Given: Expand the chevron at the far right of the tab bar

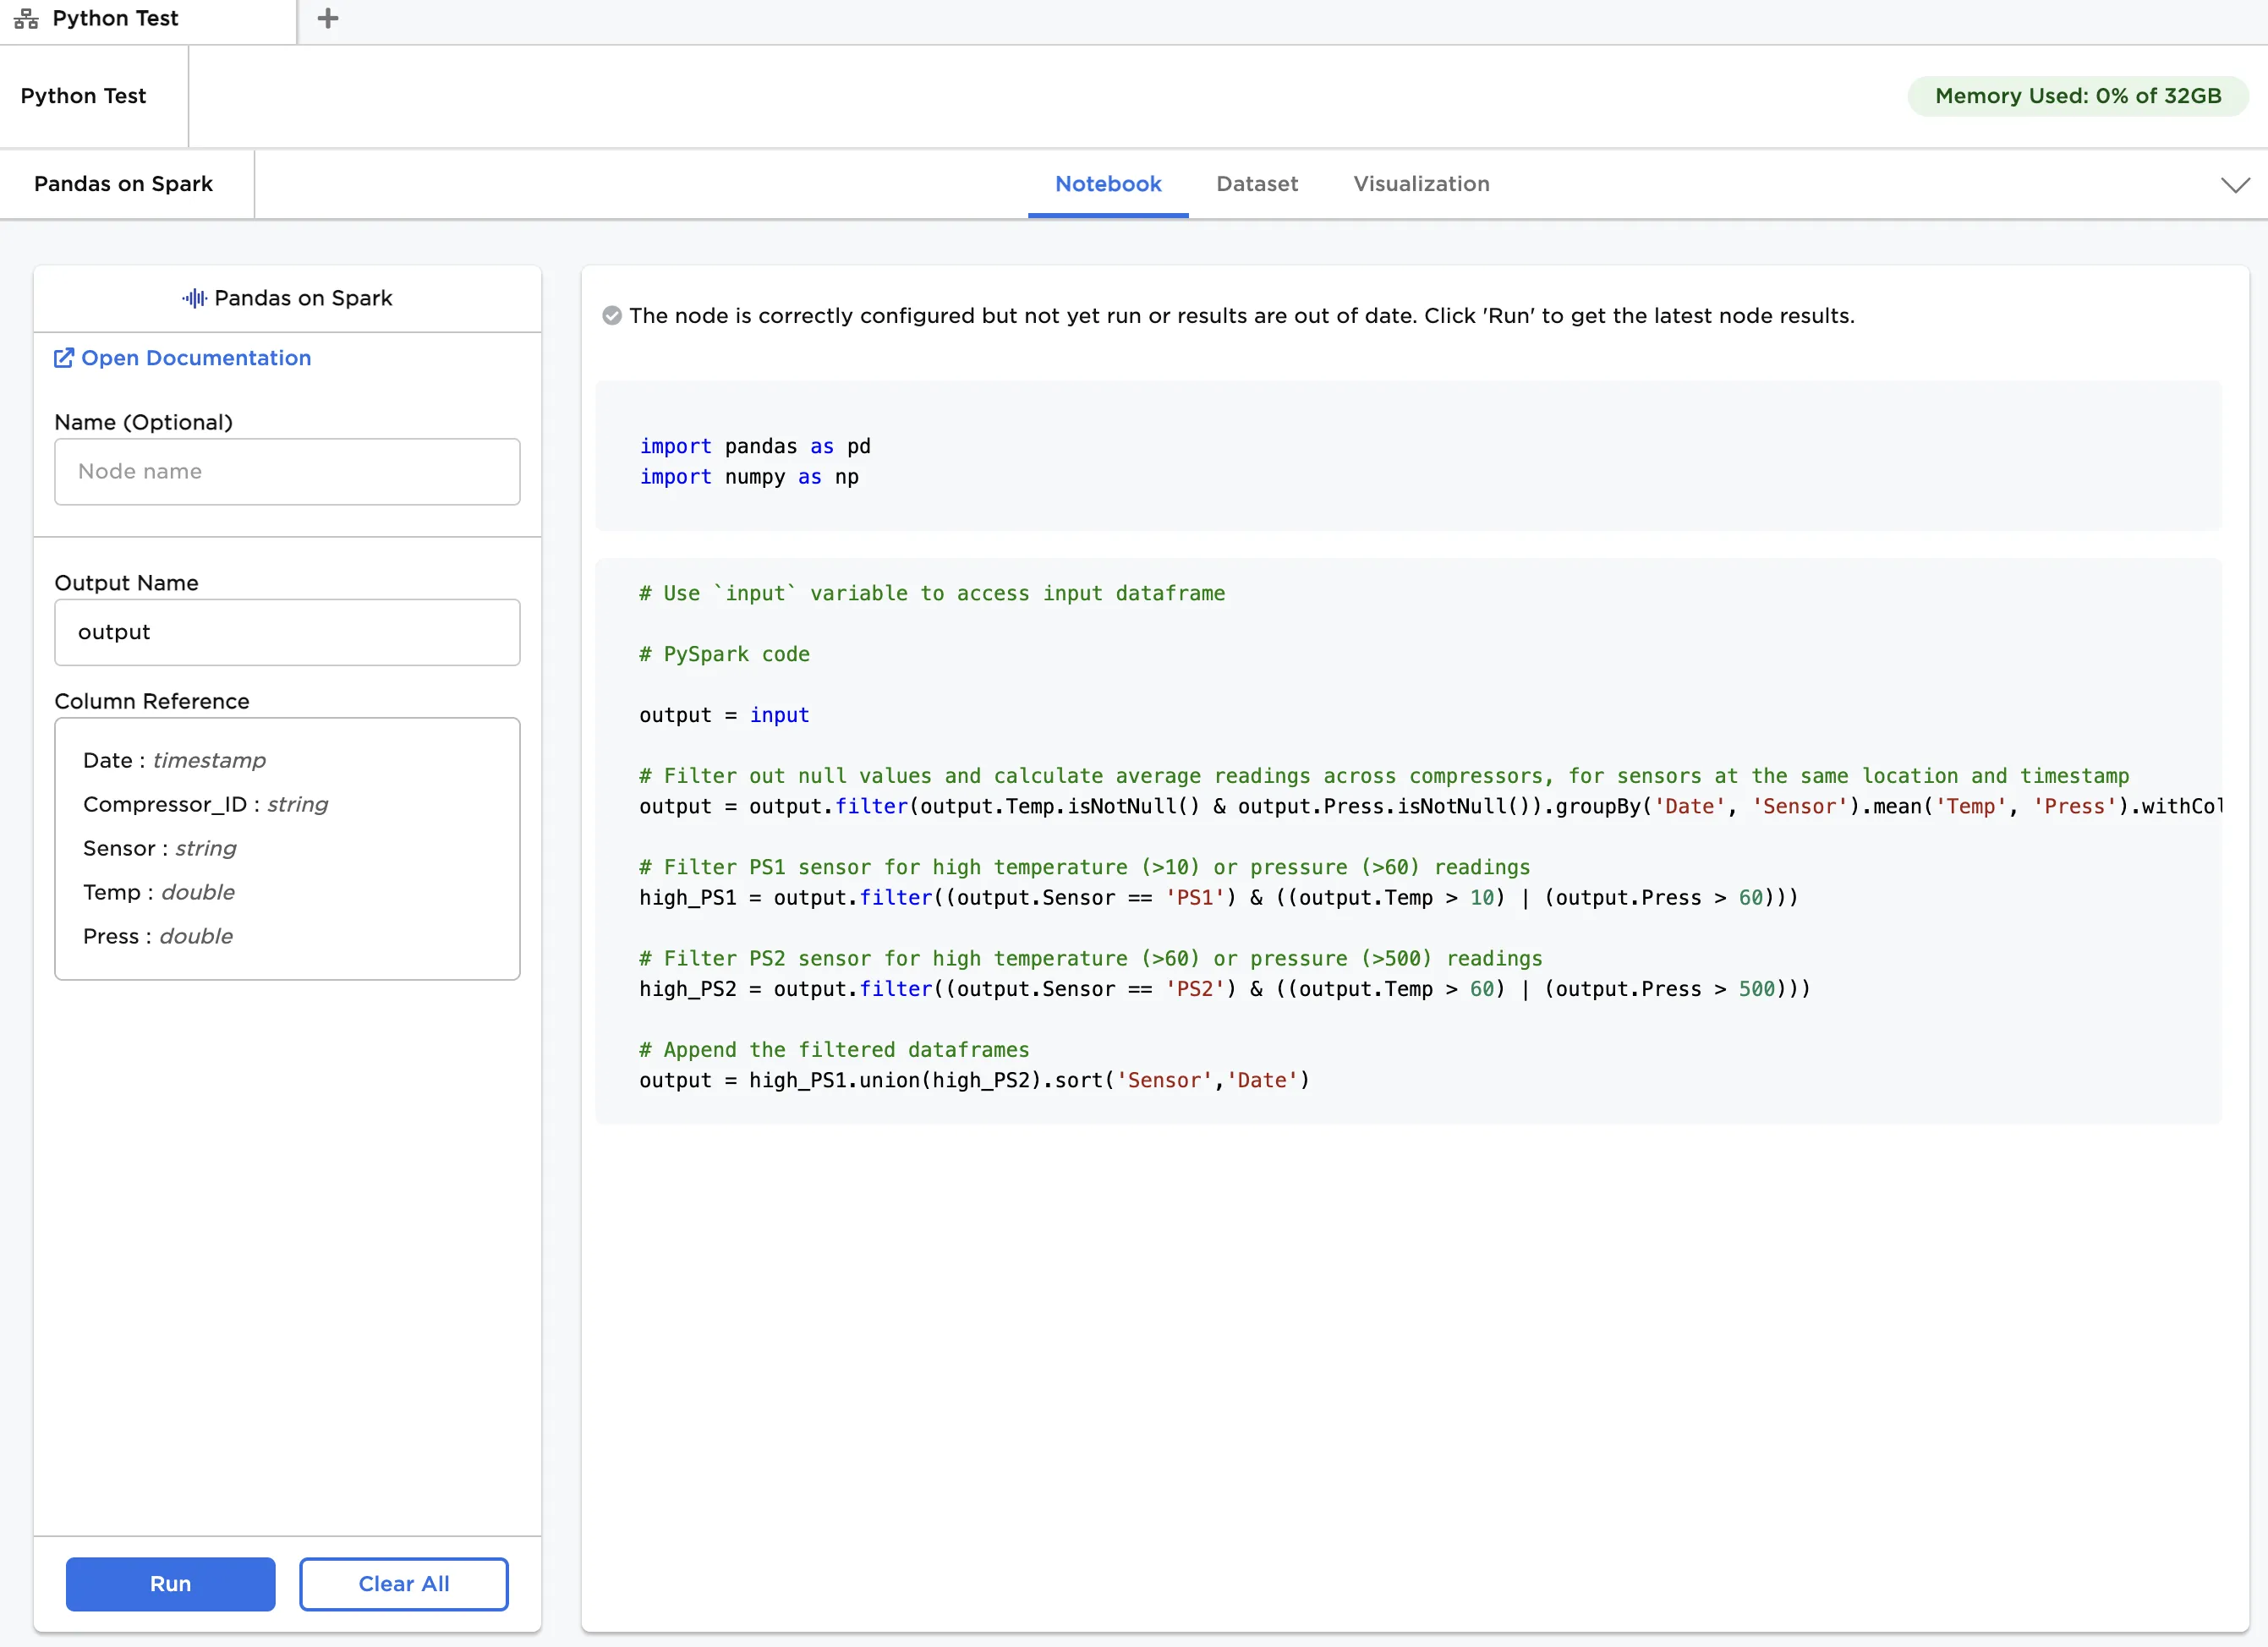Looking at the screenshot, I should click(x=2234, y=185).
